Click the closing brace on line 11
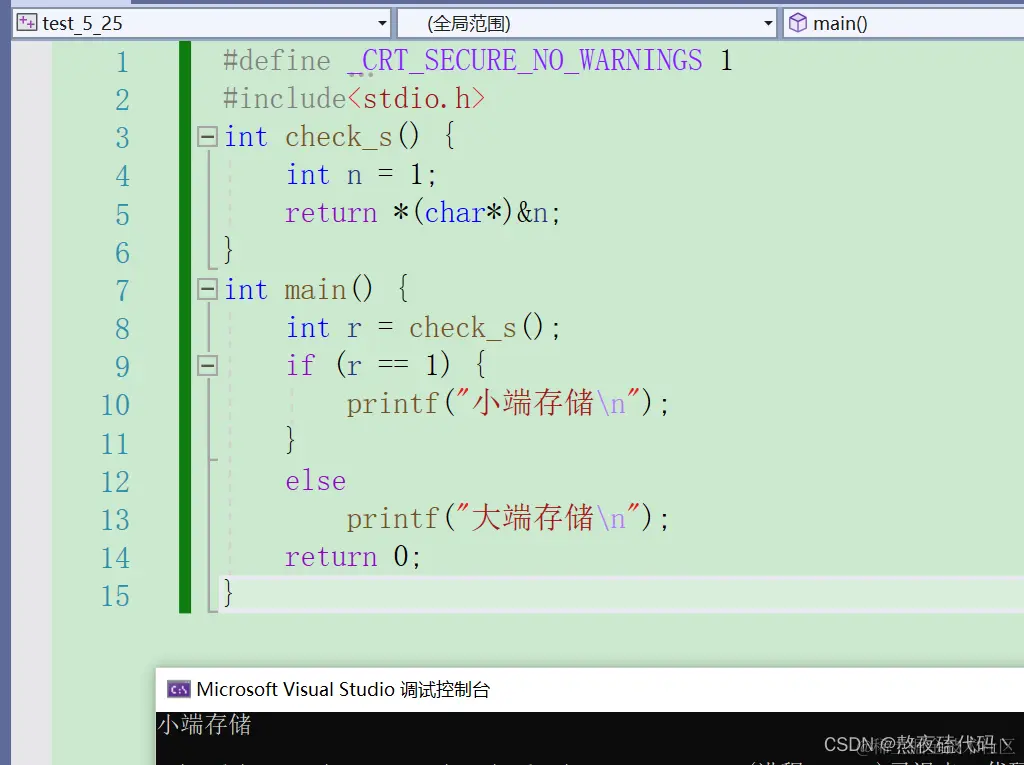The image size is (1024, 765). coord(291,440)
